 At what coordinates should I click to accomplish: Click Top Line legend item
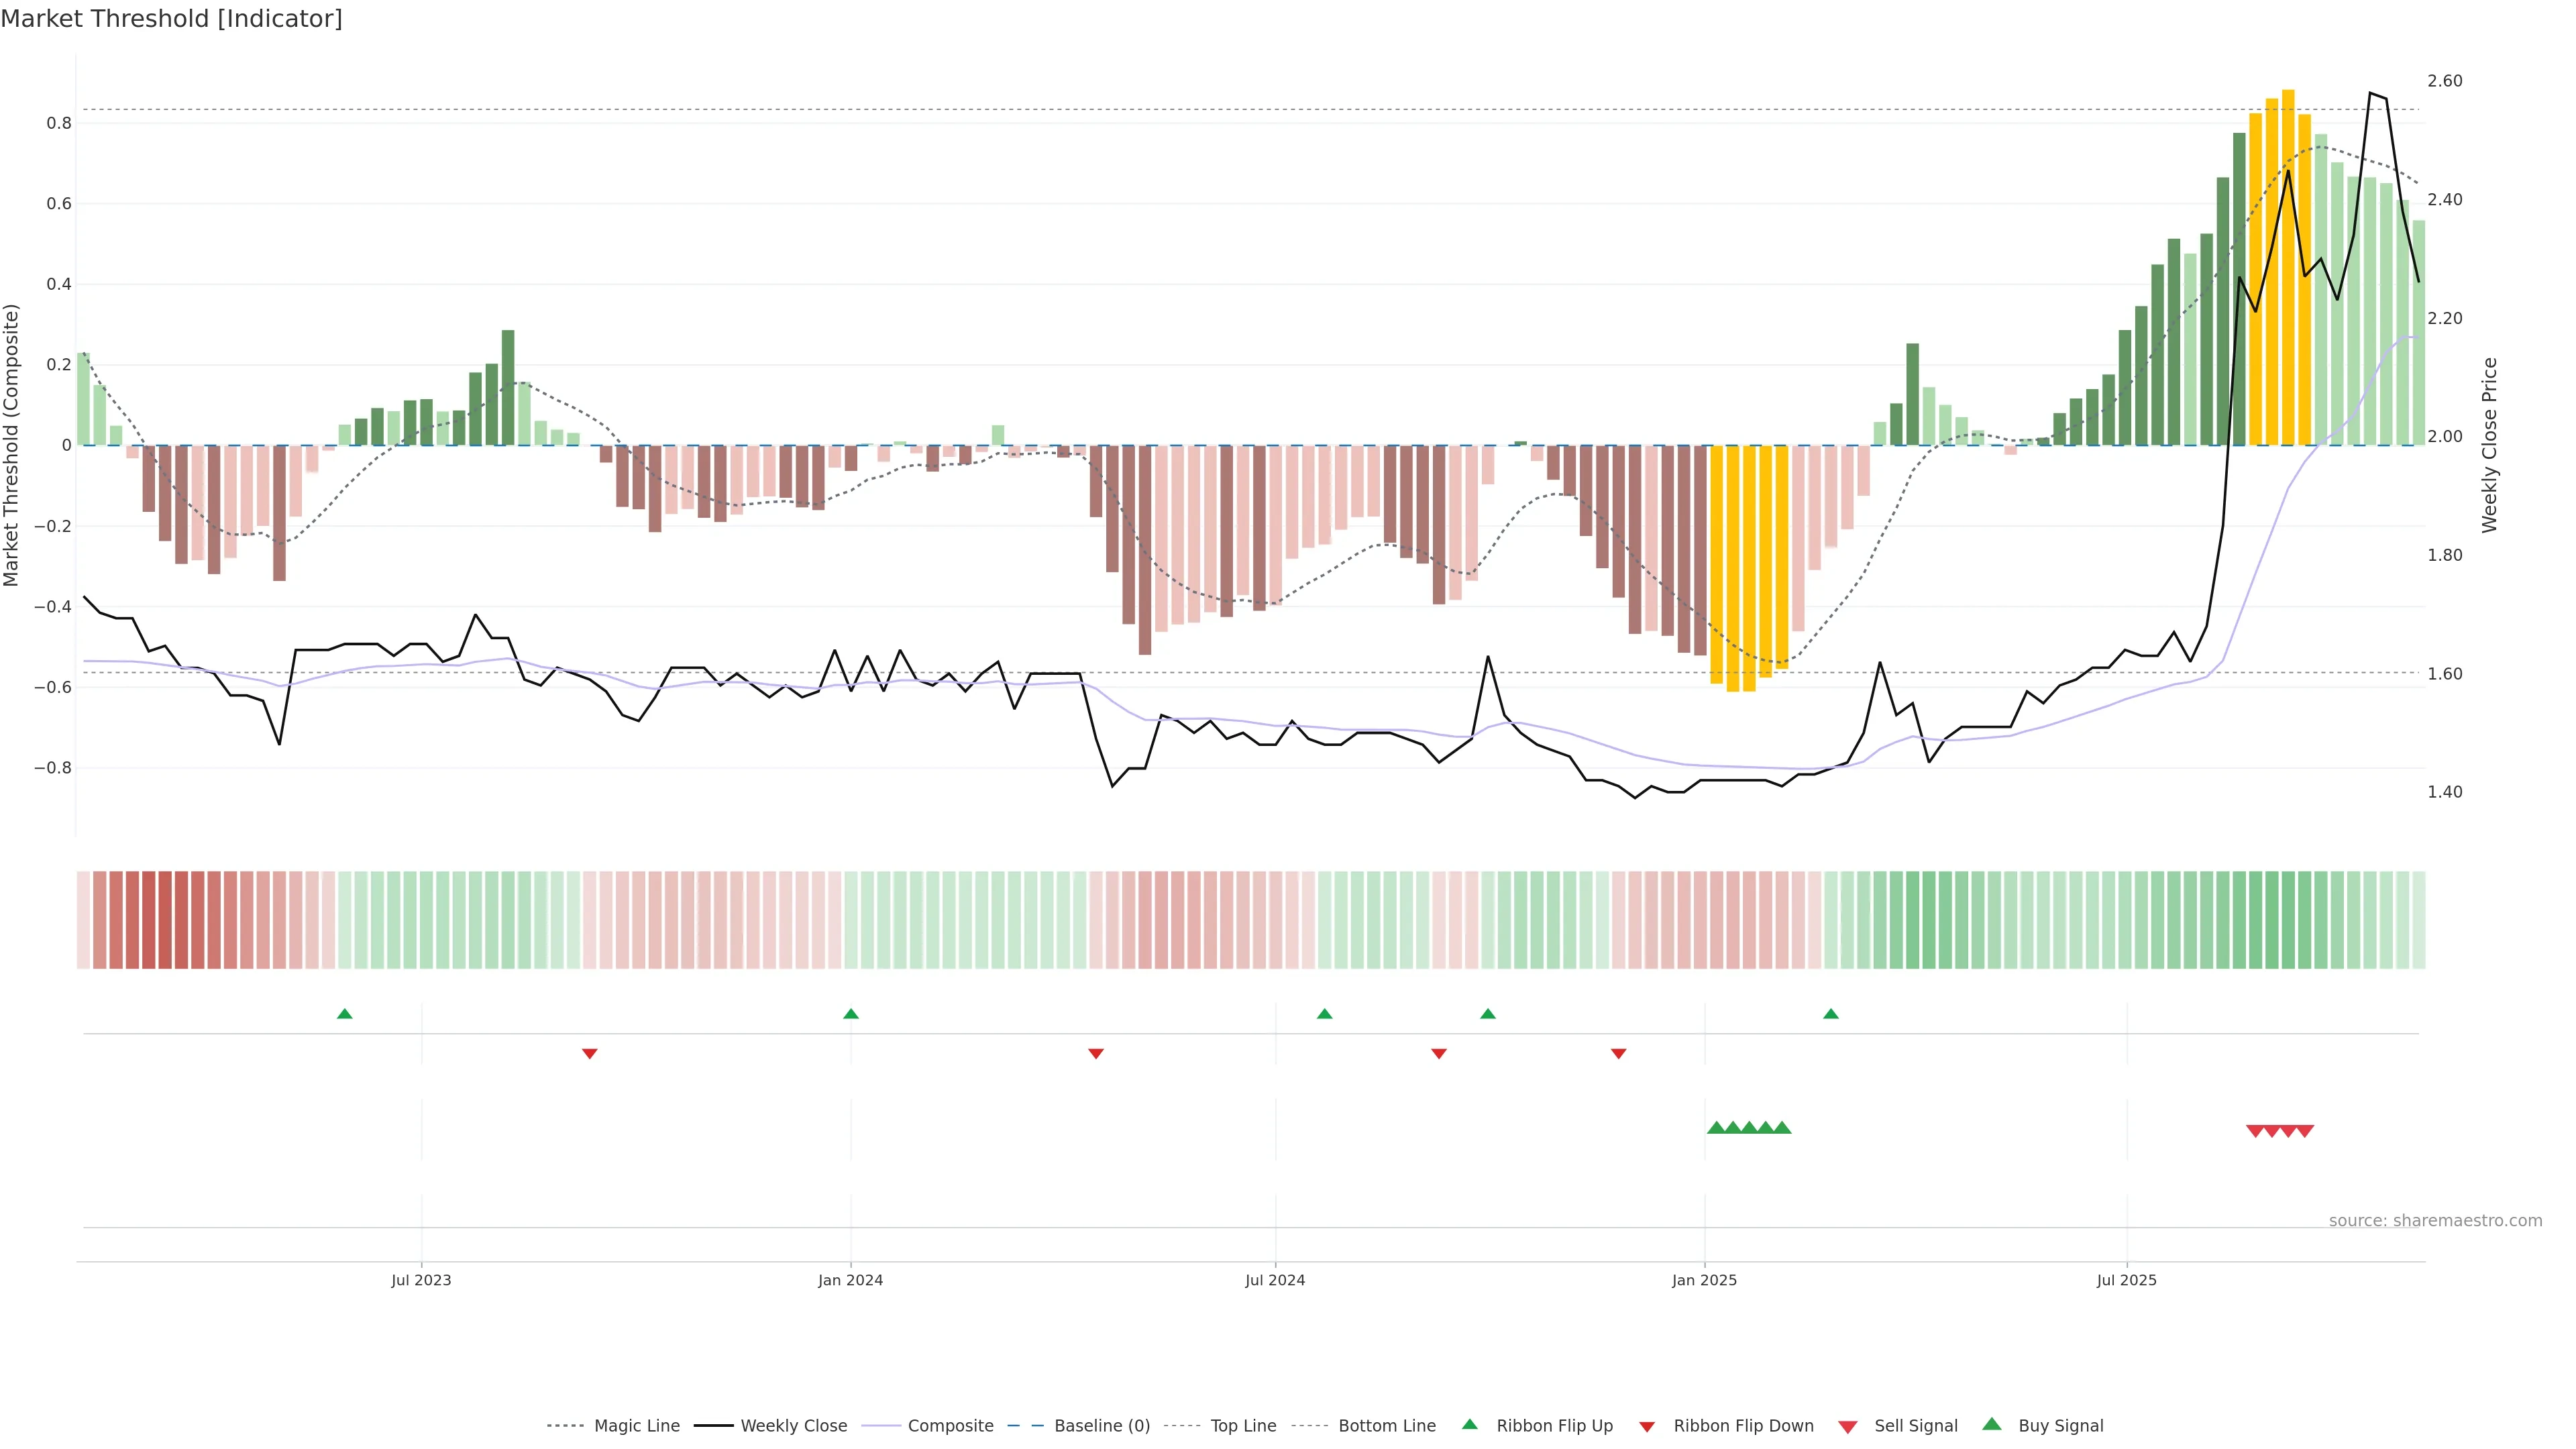pos(1243,1425)
